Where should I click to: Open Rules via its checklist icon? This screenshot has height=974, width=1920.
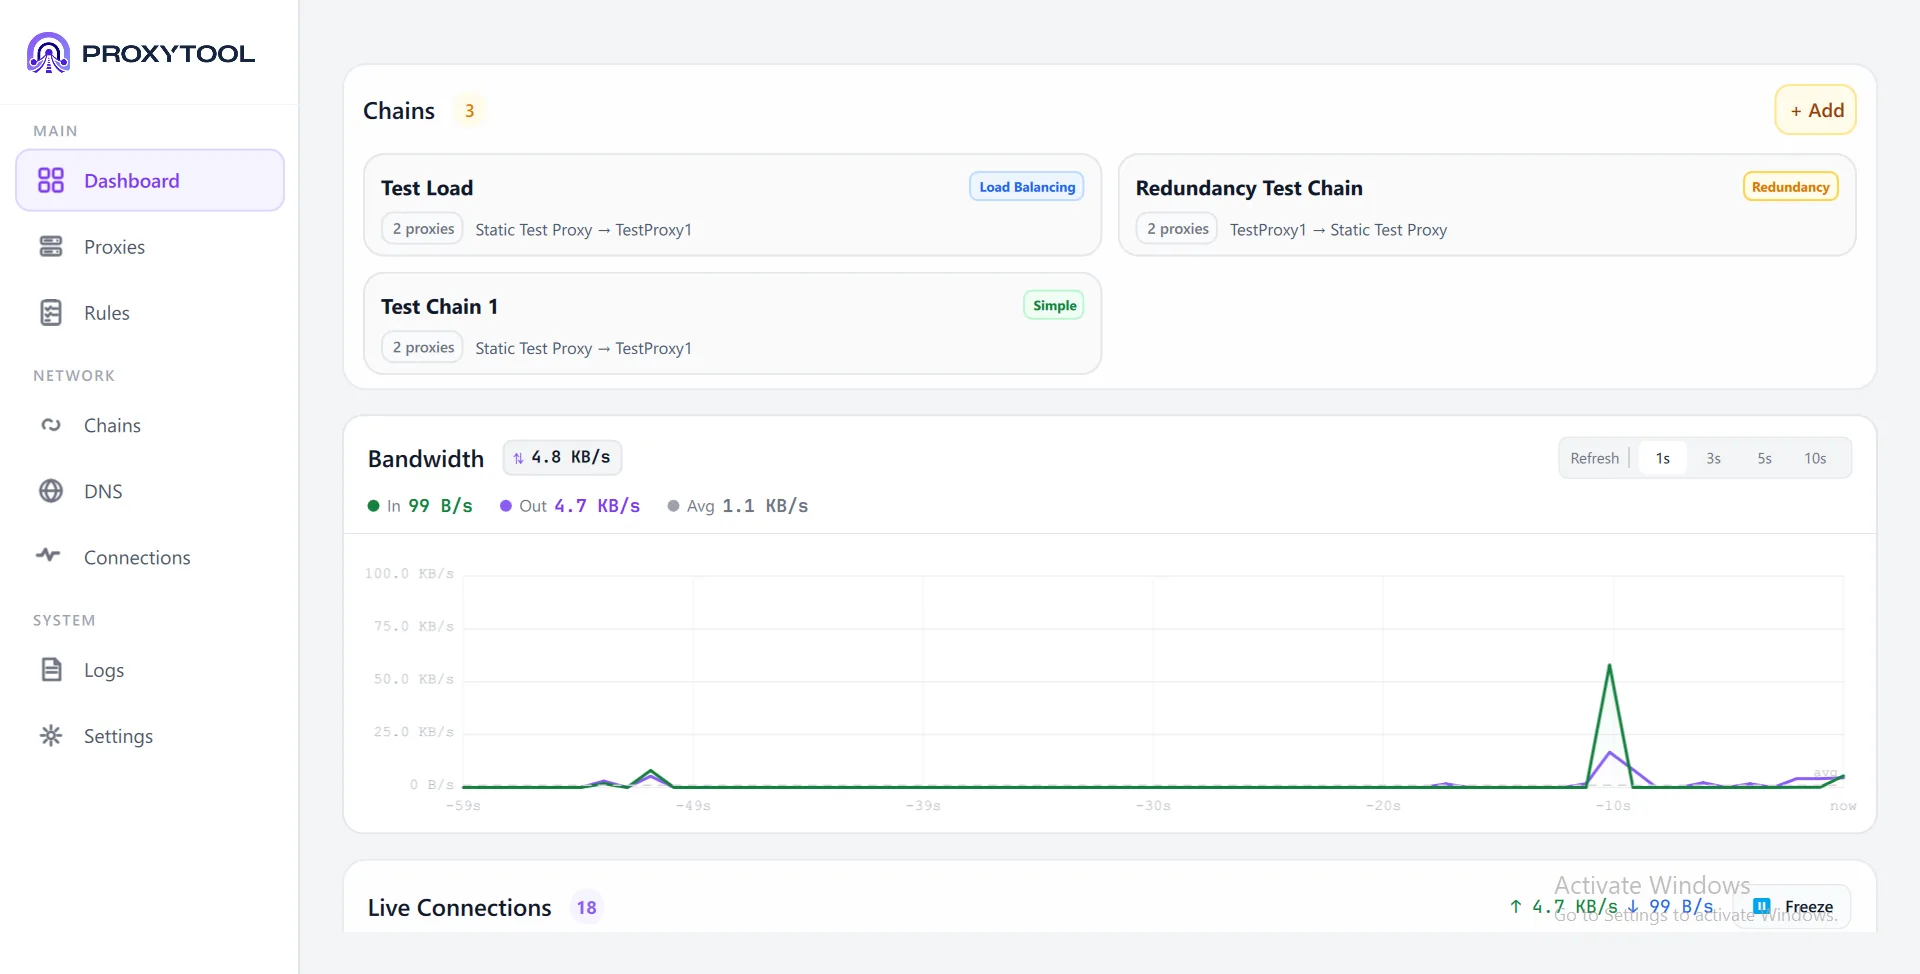[51, 312]
